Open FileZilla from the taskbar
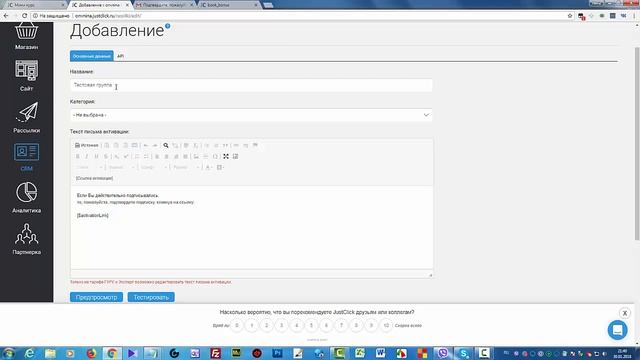 click(x=216, y=353)
